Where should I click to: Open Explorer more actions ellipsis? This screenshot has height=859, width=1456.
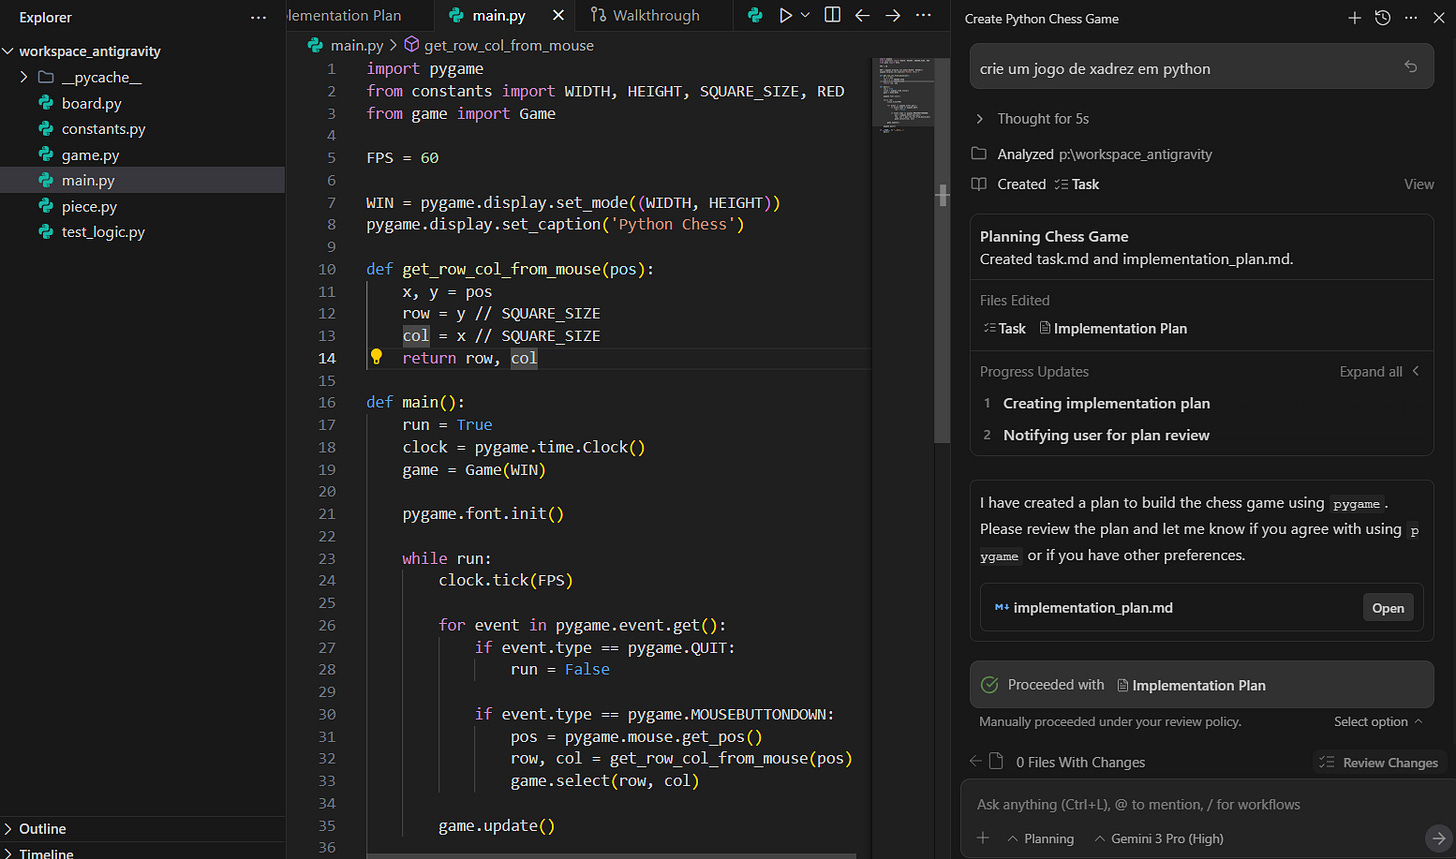click(x=259, y=17)
